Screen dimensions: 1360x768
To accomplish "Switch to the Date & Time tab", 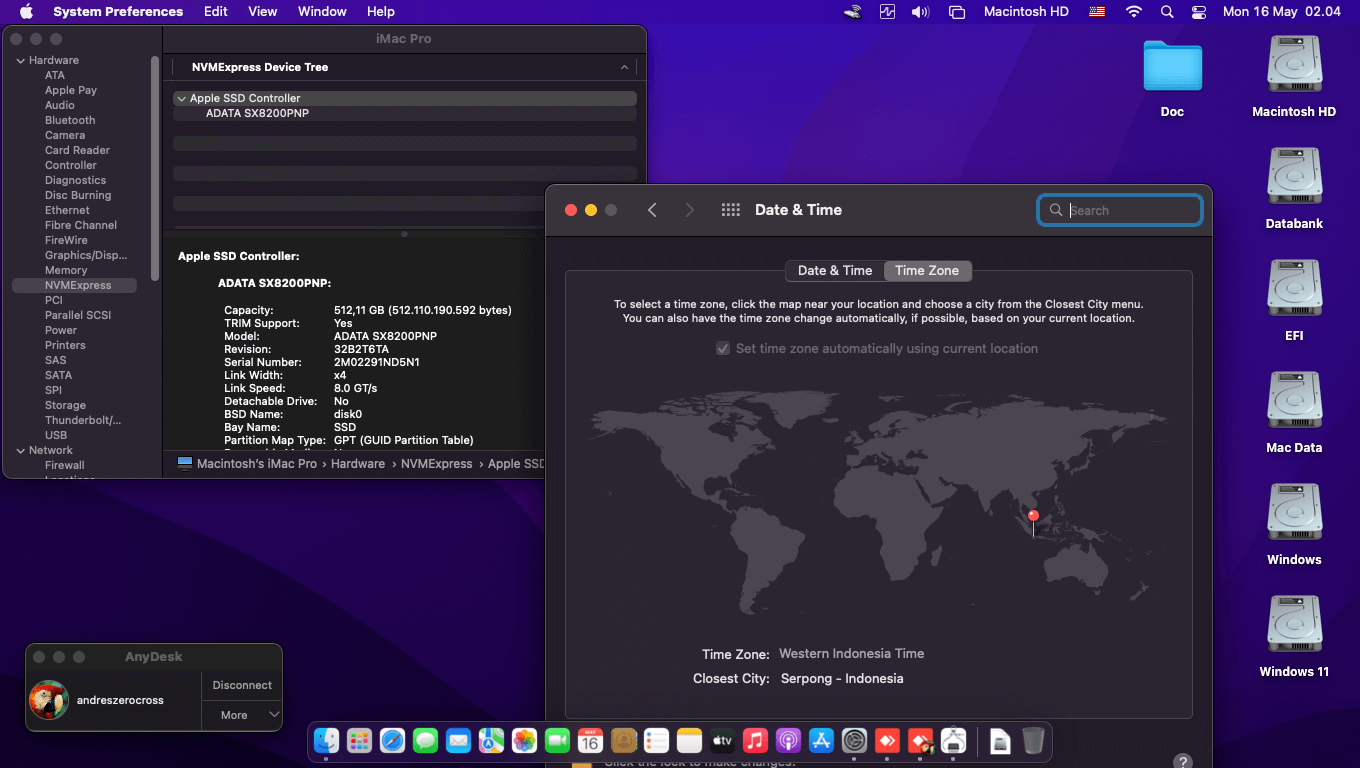I will coord(834,271).
